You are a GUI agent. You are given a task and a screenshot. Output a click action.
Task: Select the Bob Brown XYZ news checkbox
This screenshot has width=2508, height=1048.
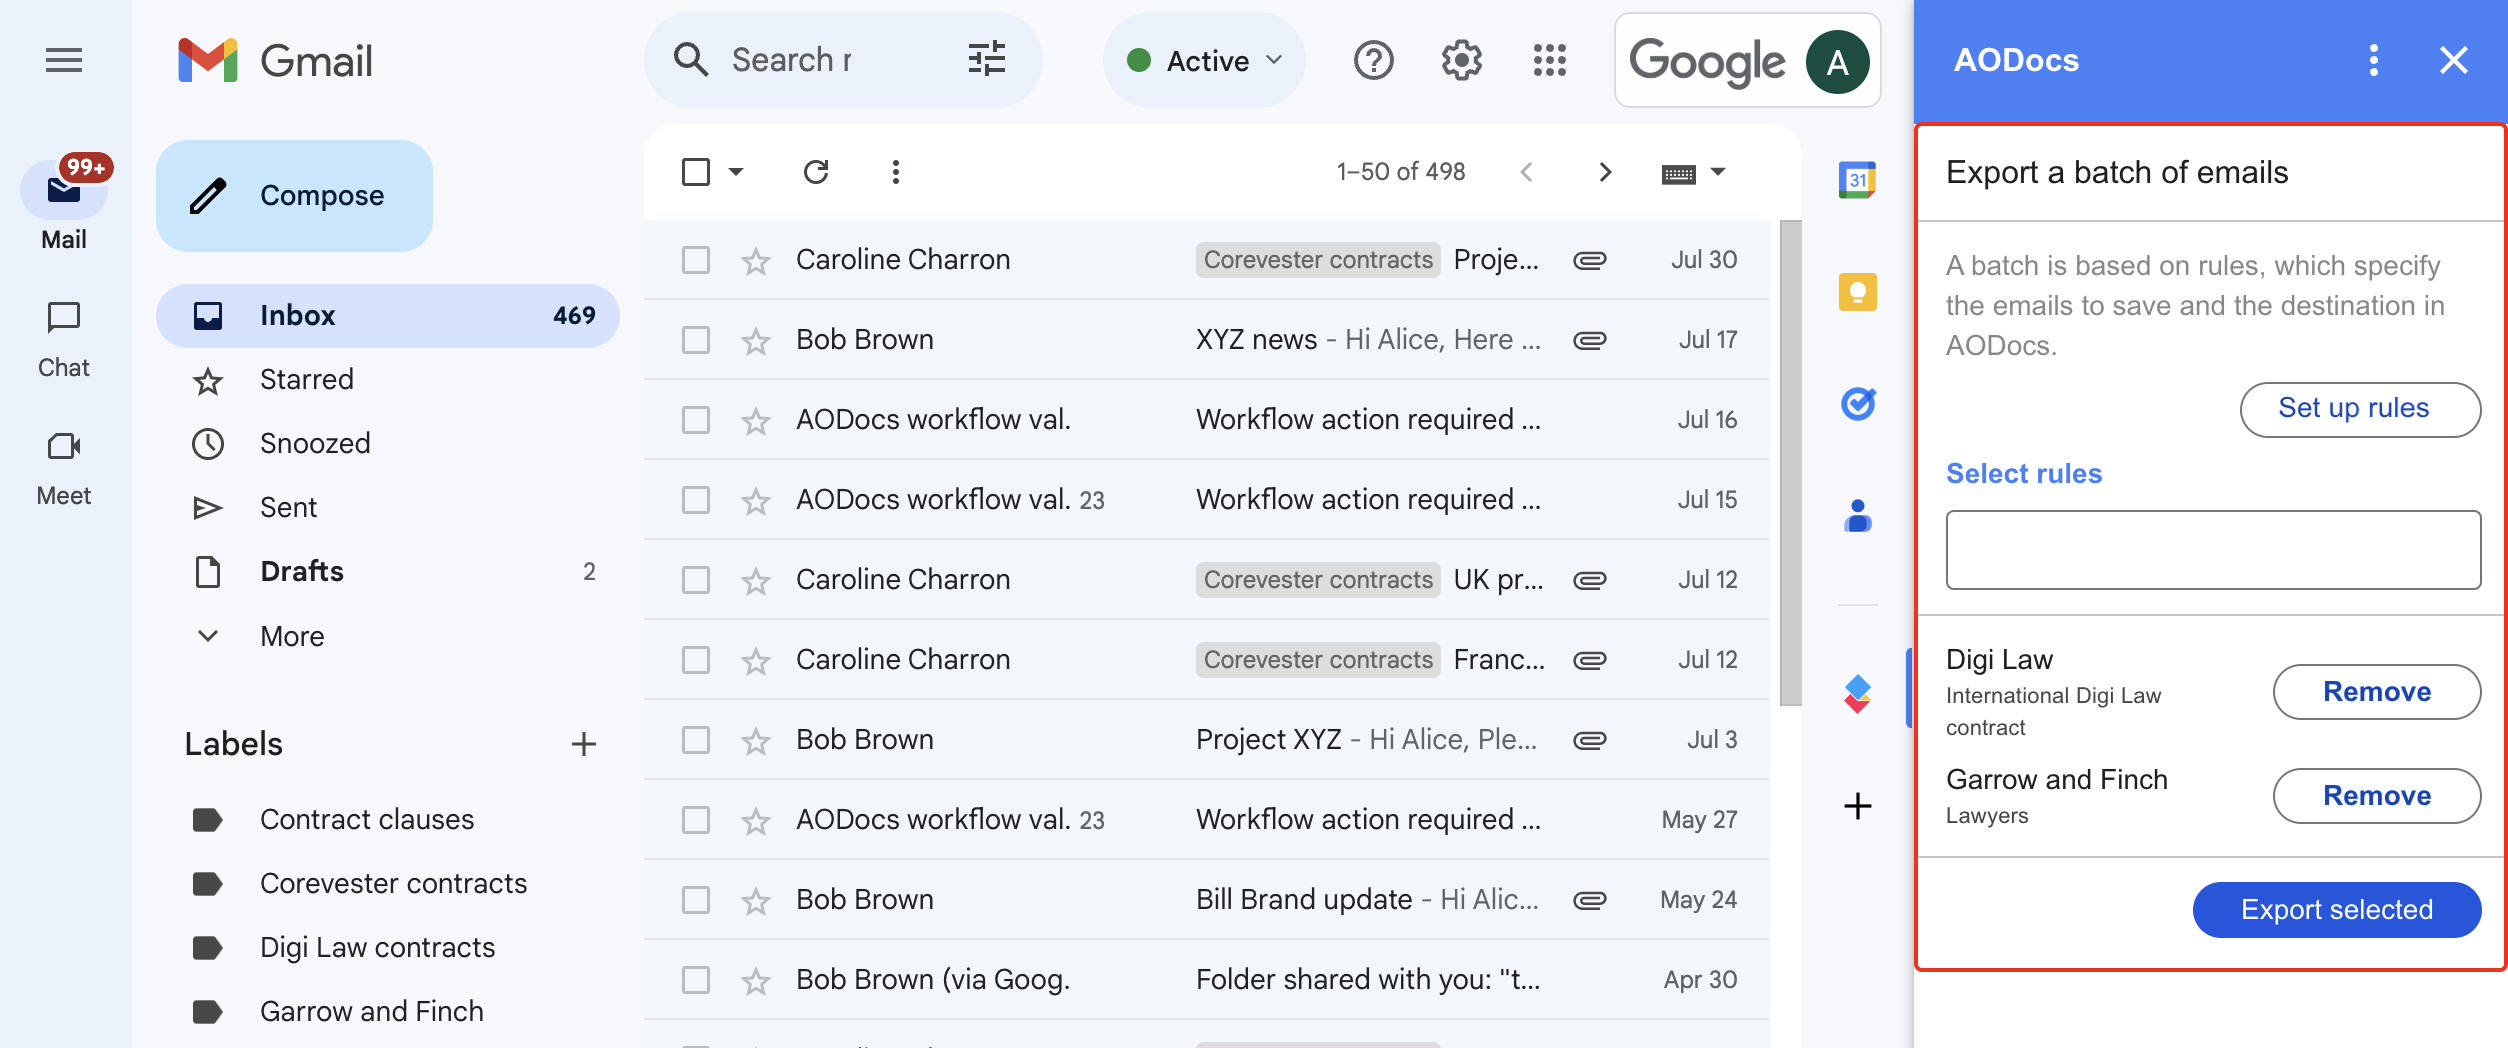coord(695,340)
